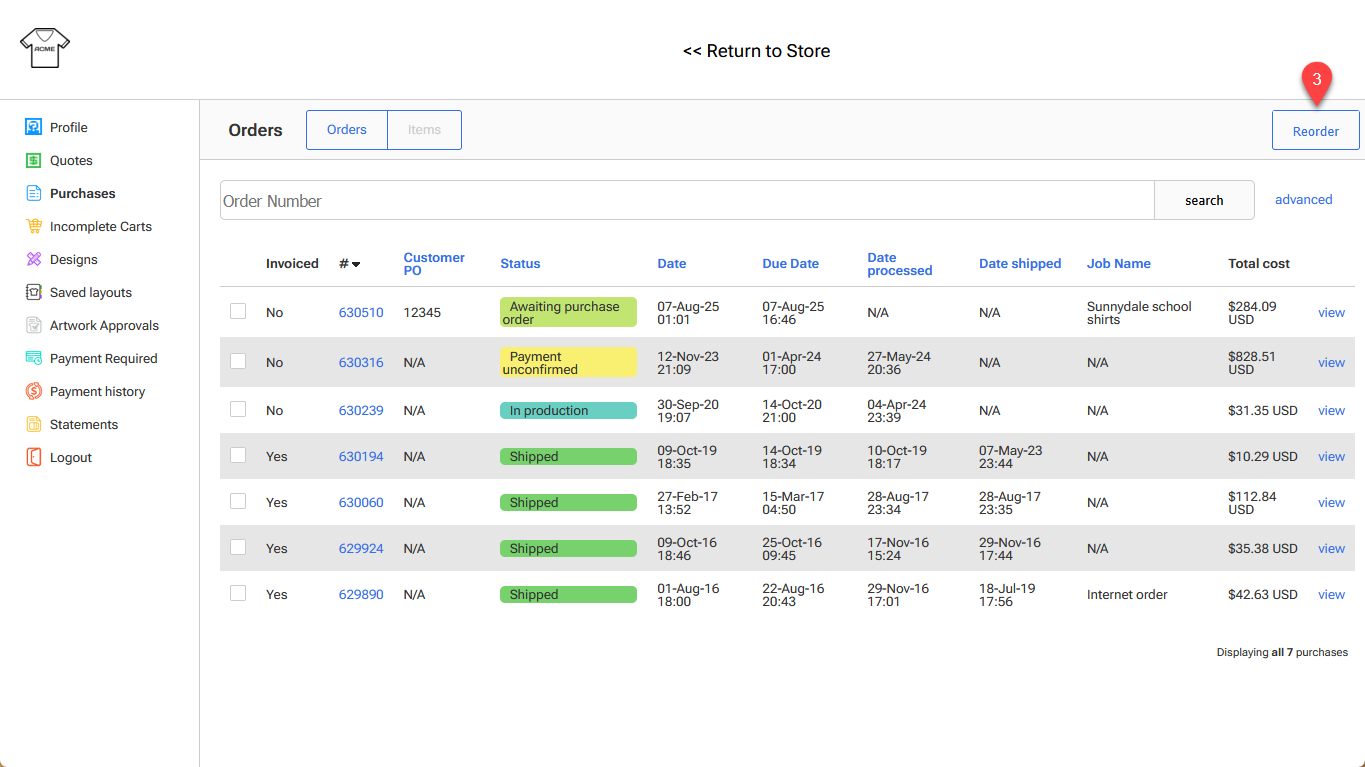
Task: Tick the checkbox for order 629890
Action: (x=238, y=593)
